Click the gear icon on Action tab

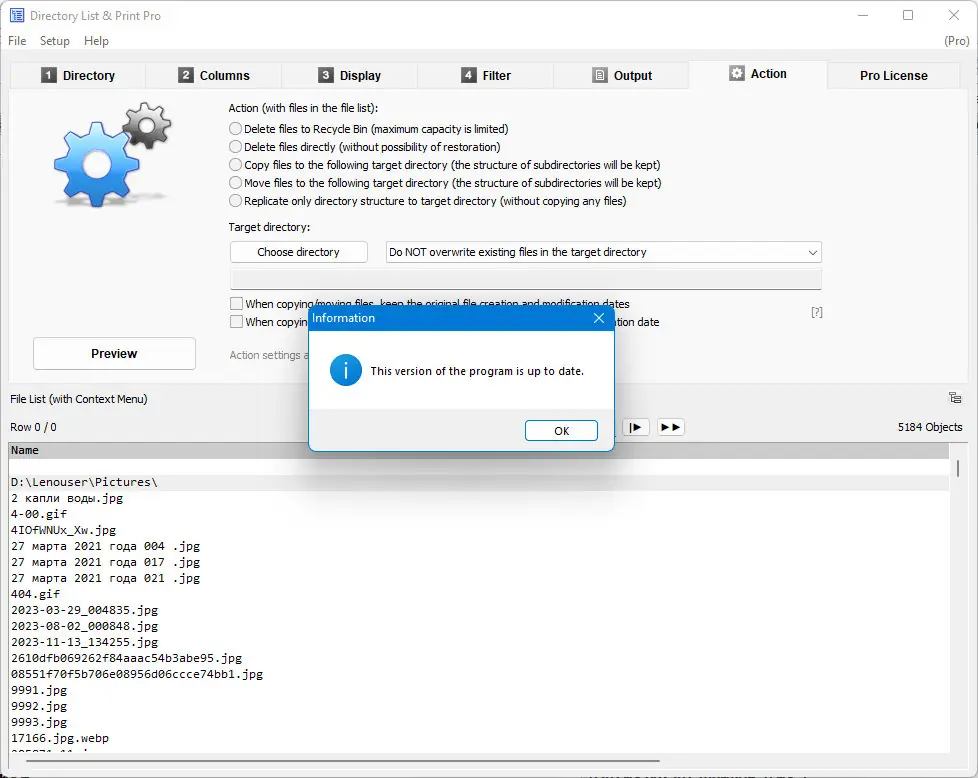tap(737, 73)
